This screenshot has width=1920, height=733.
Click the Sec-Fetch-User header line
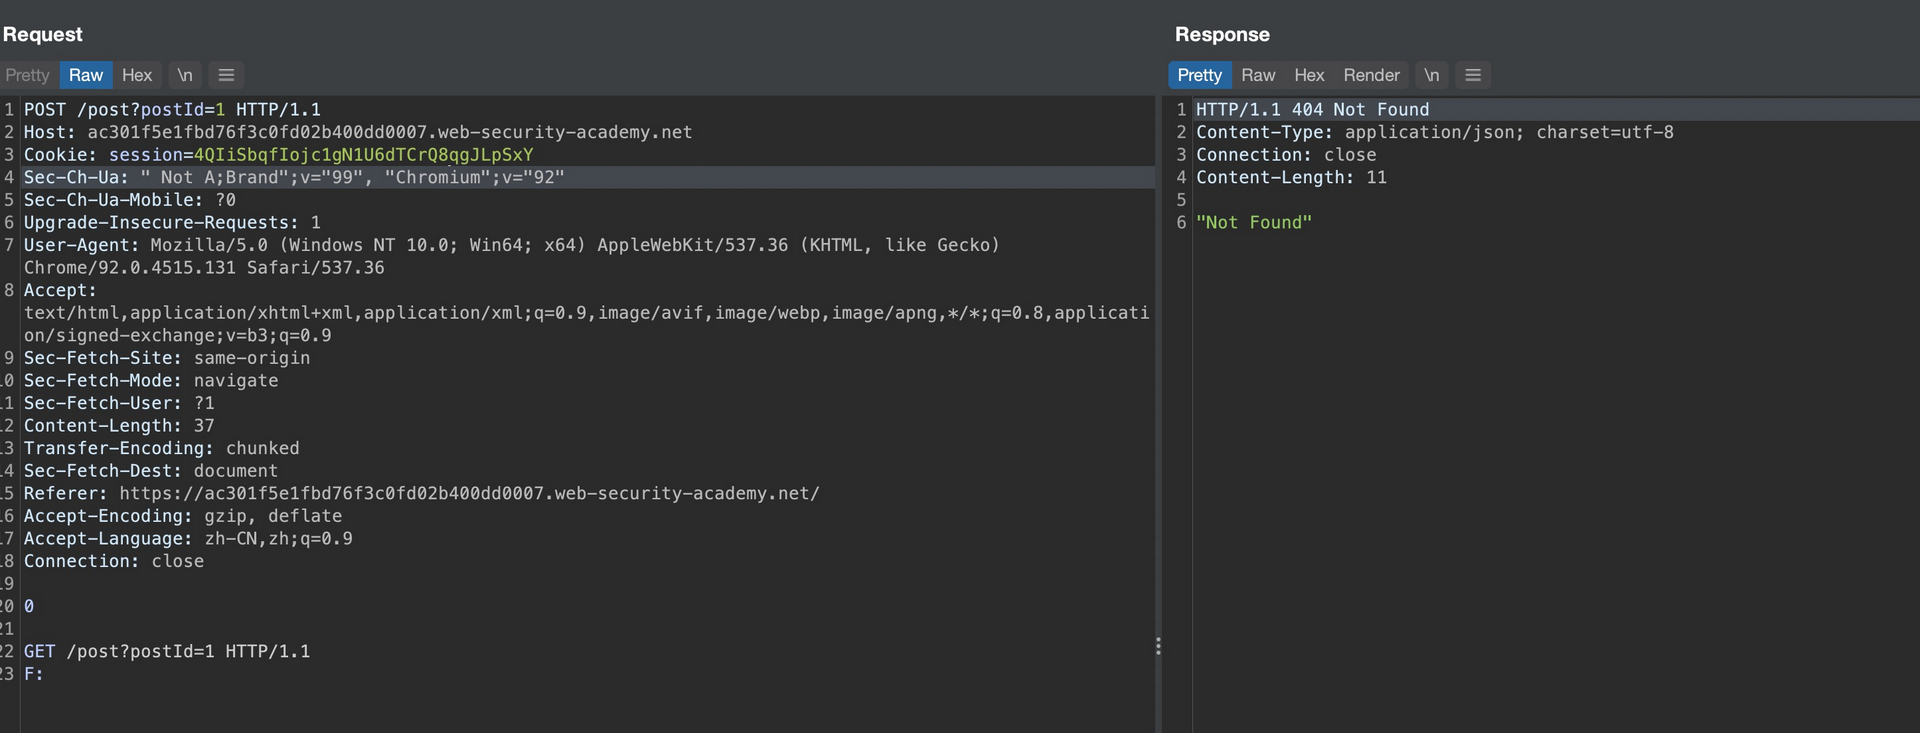pos(119,403)
